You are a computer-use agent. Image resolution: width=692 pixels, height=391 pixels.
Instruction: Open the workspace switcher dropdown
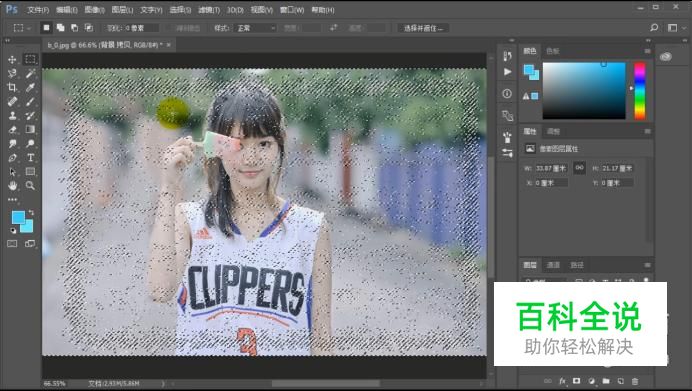pyautogui.click(x=677, y=28)
